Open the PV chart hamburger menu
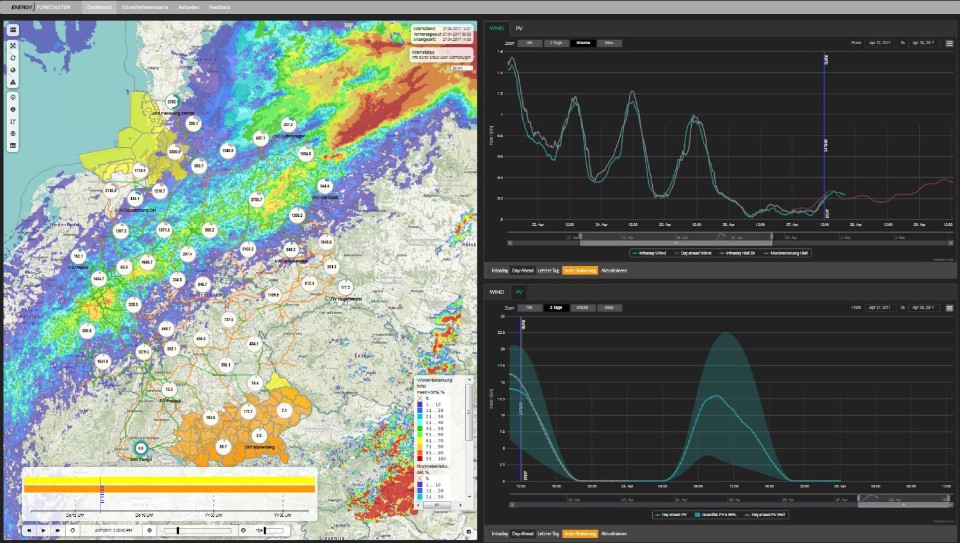Image resolution: width=960 pixels, height=543 pixels. (950, 308)
